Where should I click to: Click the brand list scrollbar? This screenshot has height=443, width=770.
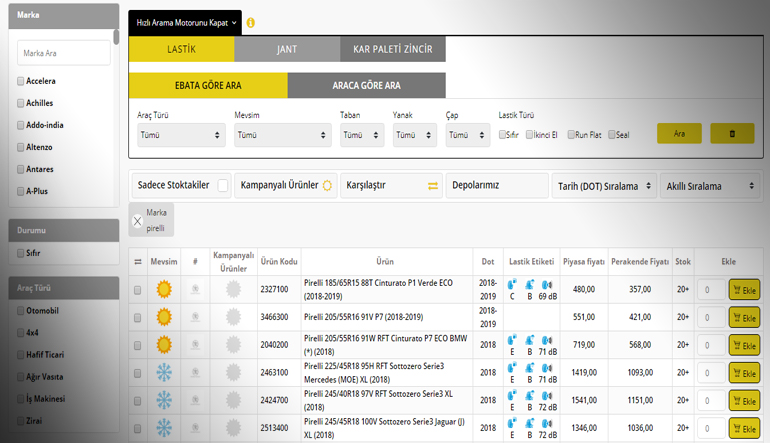[x=116, y=37]
